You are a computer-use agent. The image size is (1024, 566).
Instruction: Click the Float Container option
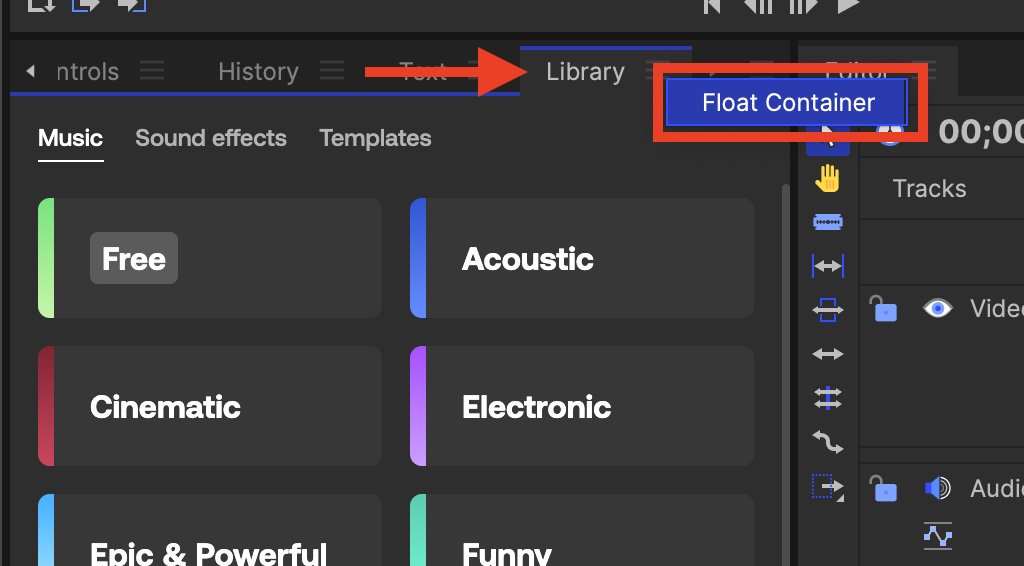pos(788,102)
